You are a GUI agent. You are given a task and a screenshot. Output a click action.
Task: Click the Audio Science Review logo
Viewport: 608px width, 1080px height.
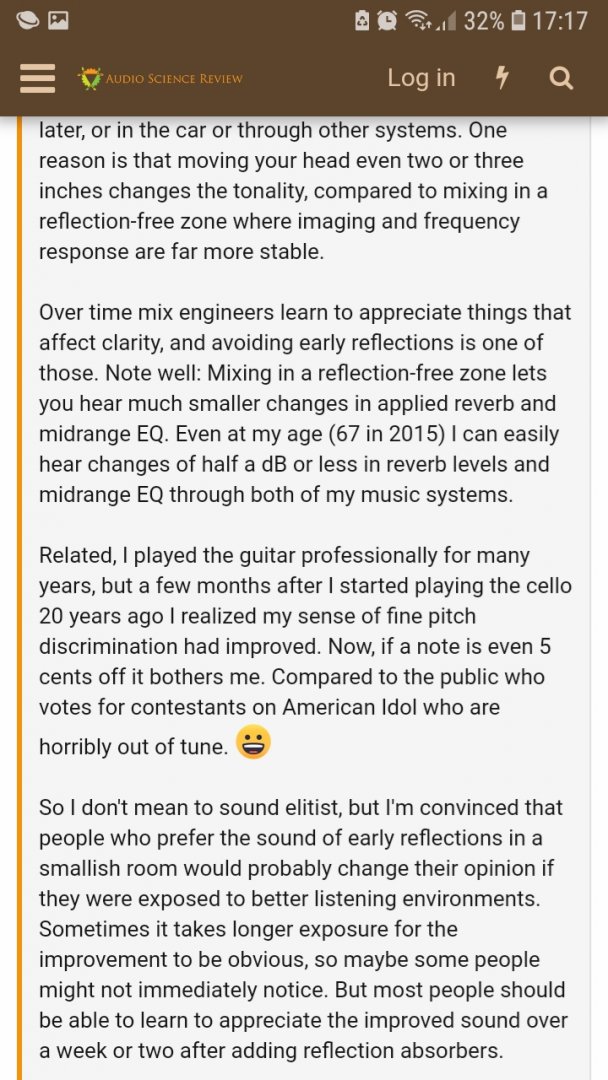(160, 79)
